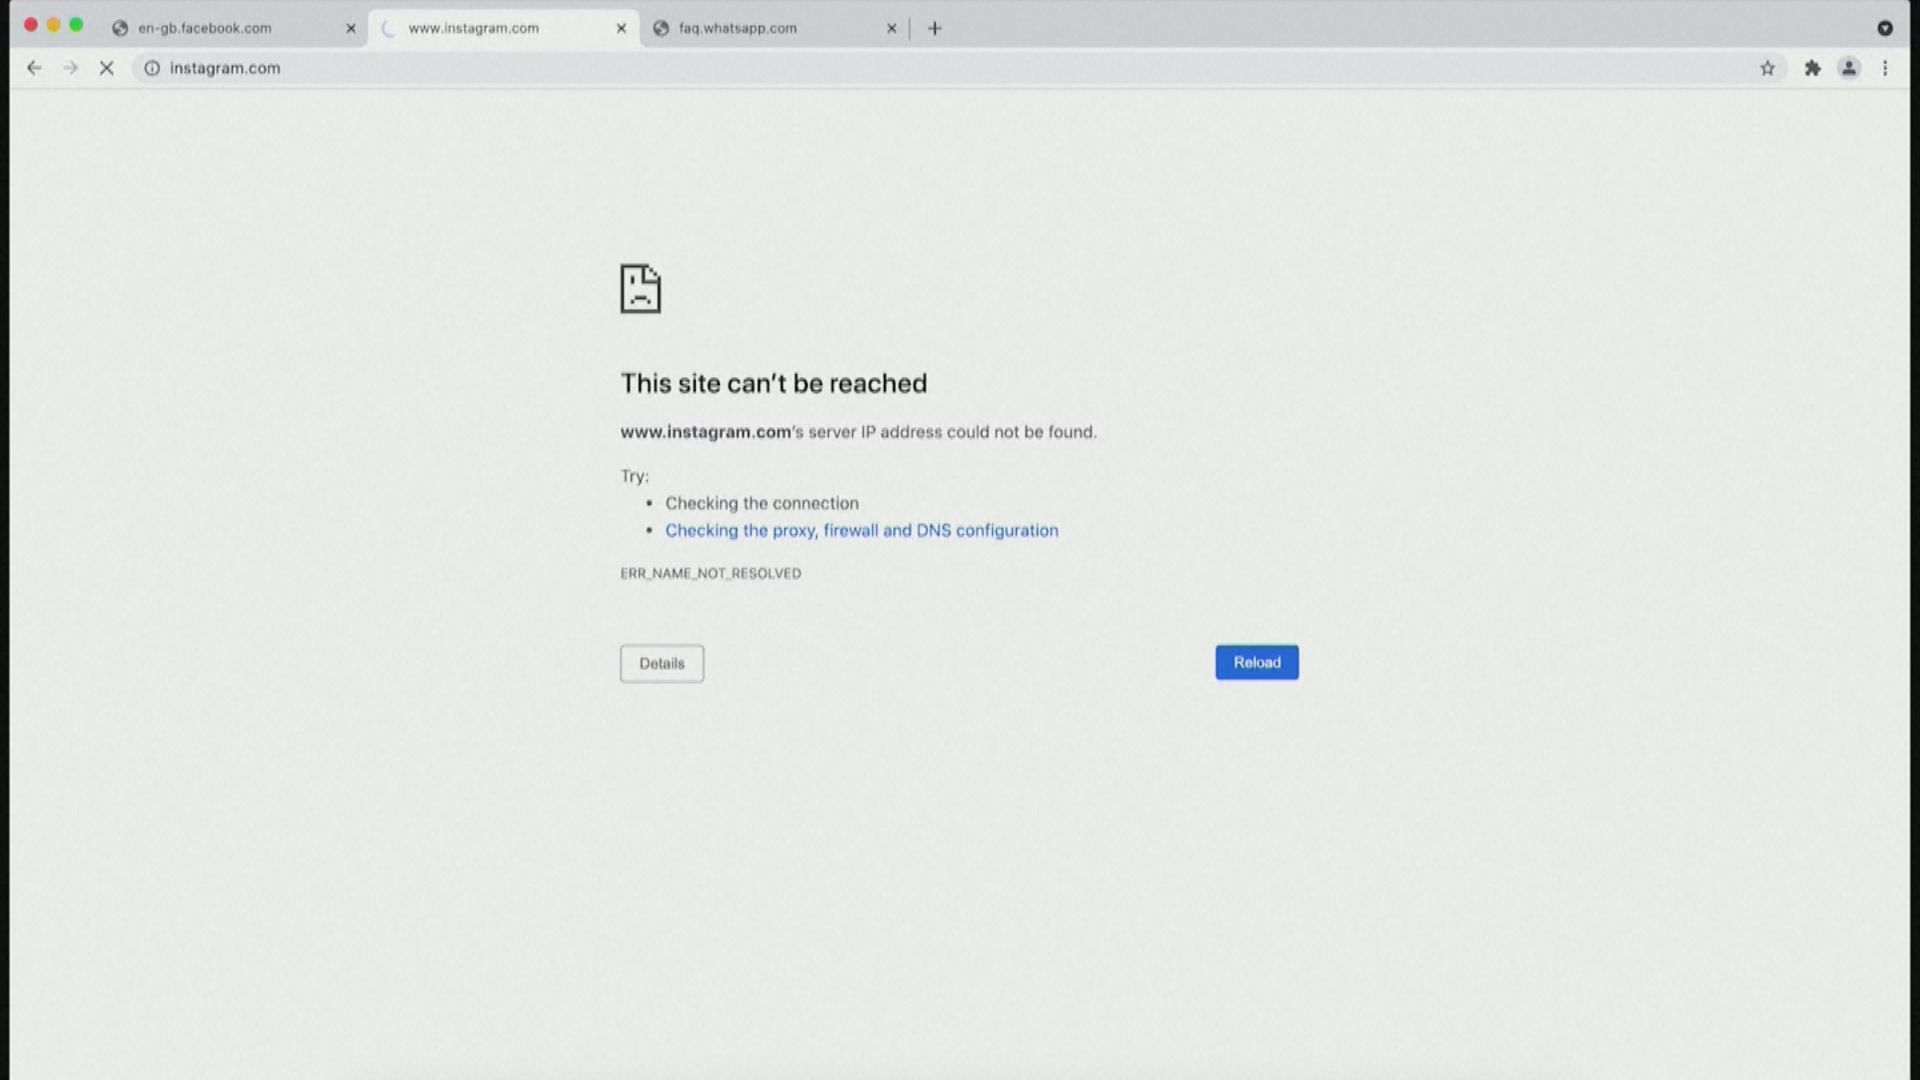The height and width of the screenshot is (1080, 1920).
Task: Stop loading the page with X icon
Action: tap(107, 68)
